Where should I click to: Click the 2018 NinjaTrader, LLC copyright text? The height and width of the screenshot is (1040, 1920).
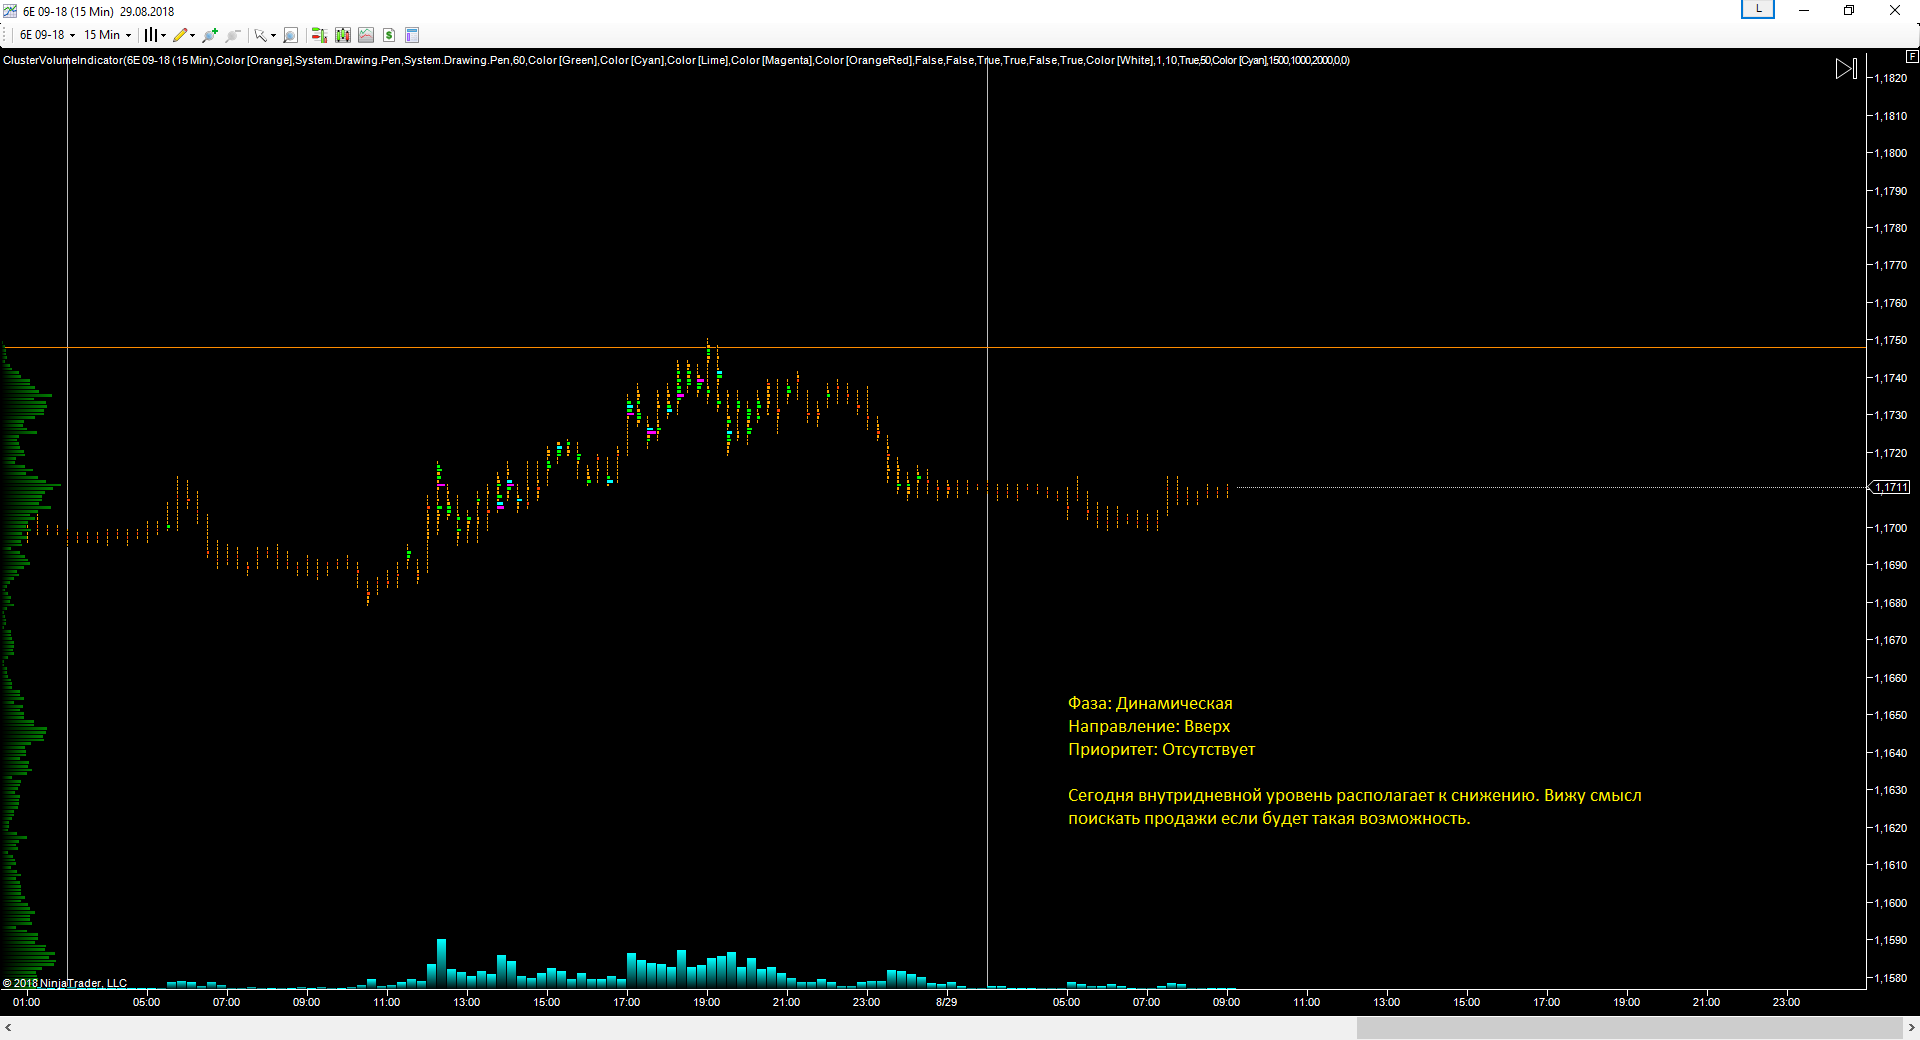65,983
